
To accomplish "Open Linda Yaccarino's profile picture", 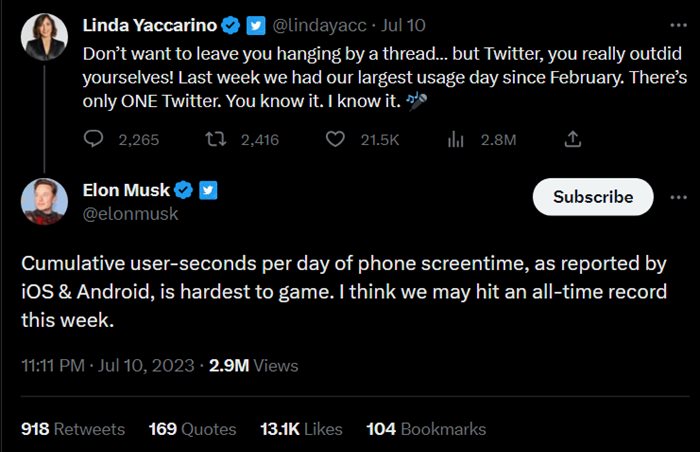I will pyautogui.click(x=45, y=35).
